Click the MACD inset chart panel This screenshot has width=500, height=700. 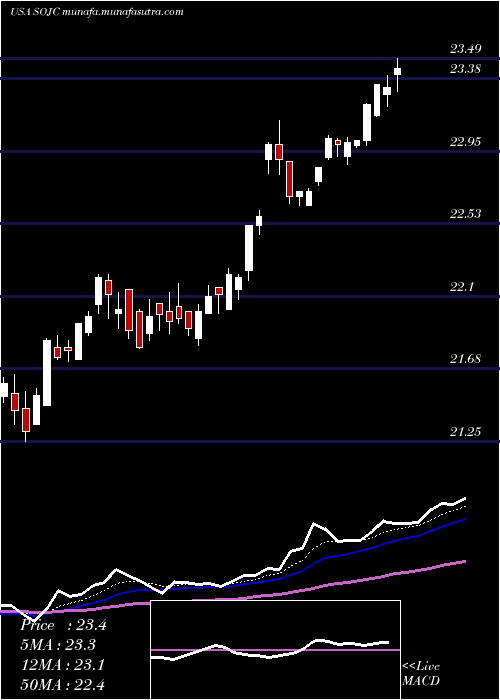click(x=275, y=650)
